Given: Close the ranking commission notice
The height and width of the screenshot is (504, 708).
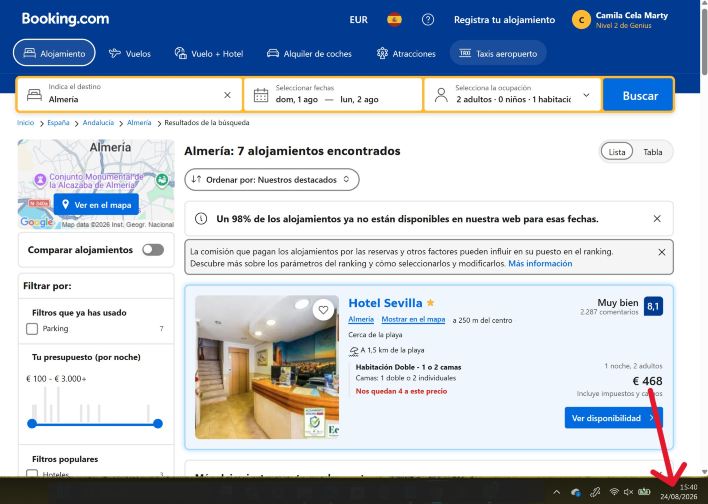Looking at the screenshot, I should pyautogui.click(x=661, y=252).
